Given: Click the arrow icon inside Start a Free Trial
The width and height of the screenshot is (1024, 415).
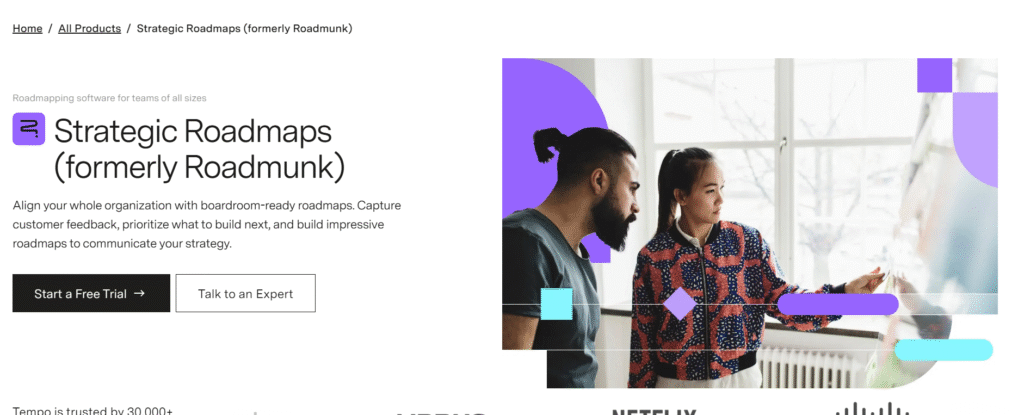Looking at the screenshot, I should click(138, 293).
